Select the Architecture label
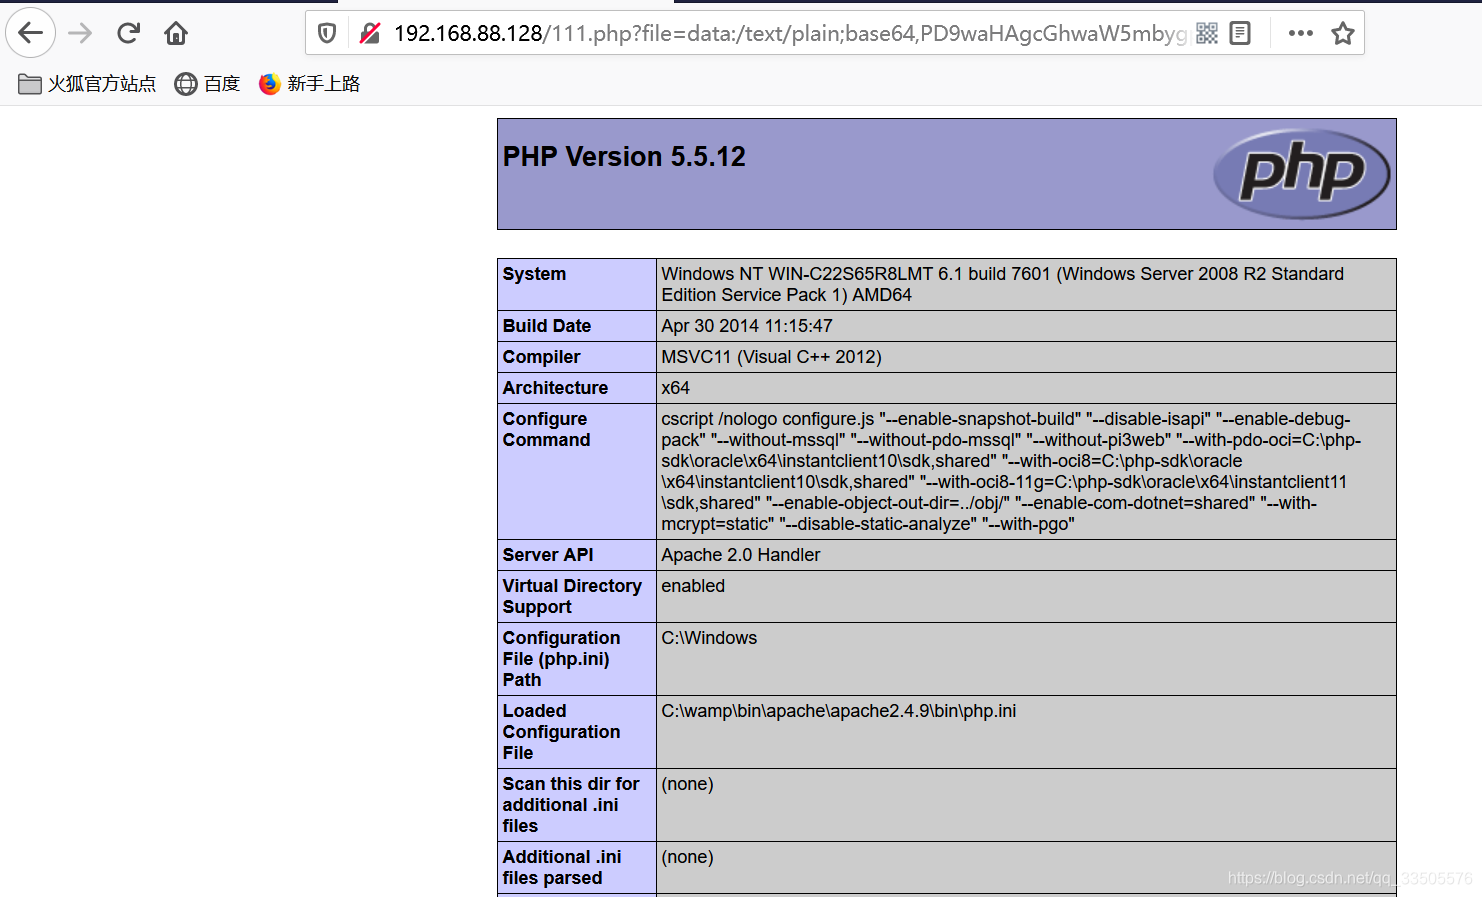 555,388
